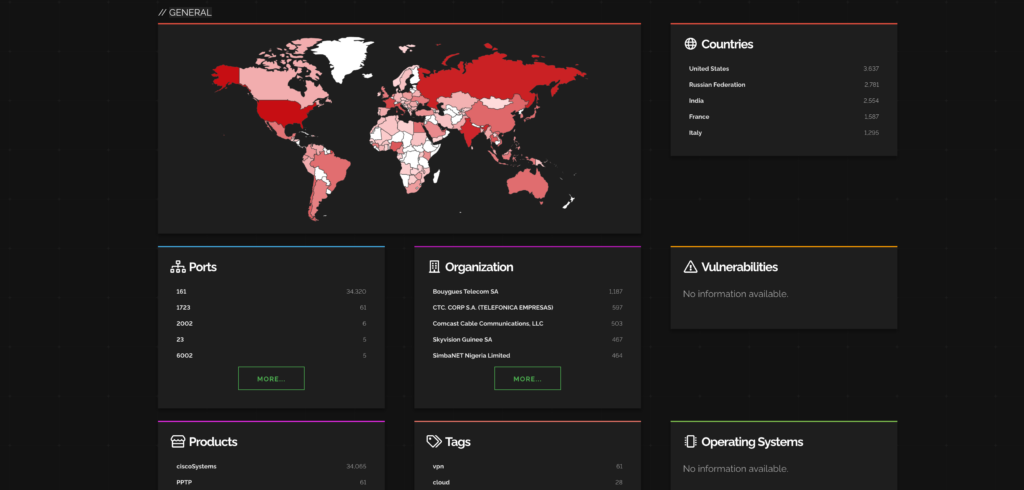Select Comcast Cable Communications, LLC
1024x490 pixels.
point(487,323)
